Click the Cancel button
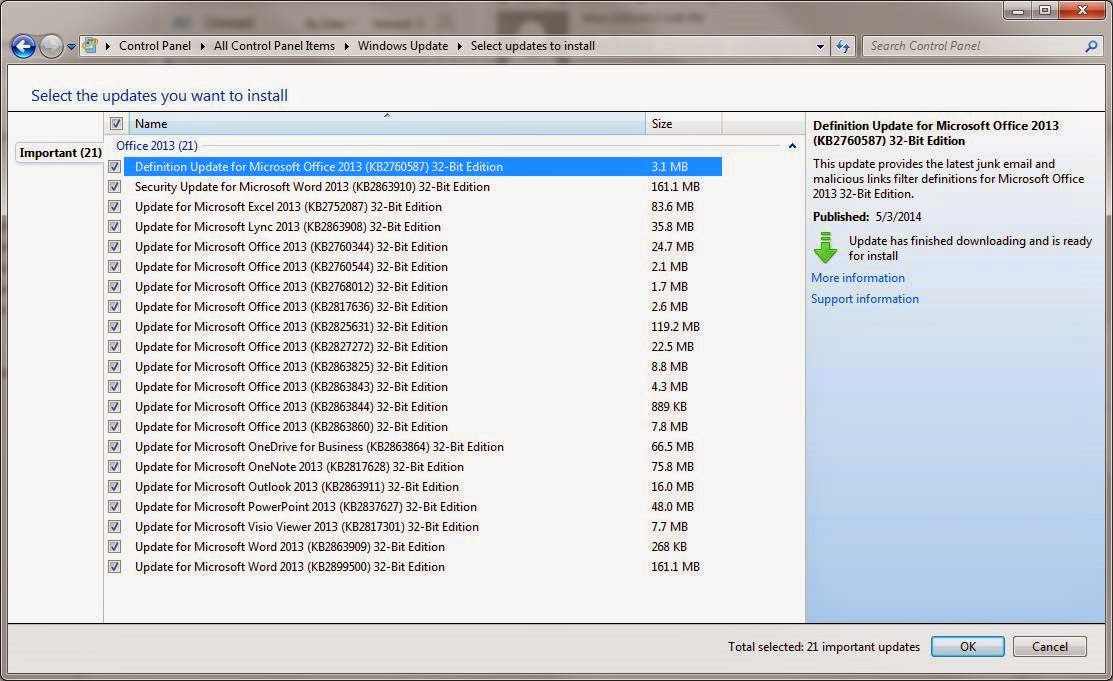The width and height of the screenshot is (1113, 681). tap(1049, 646)
